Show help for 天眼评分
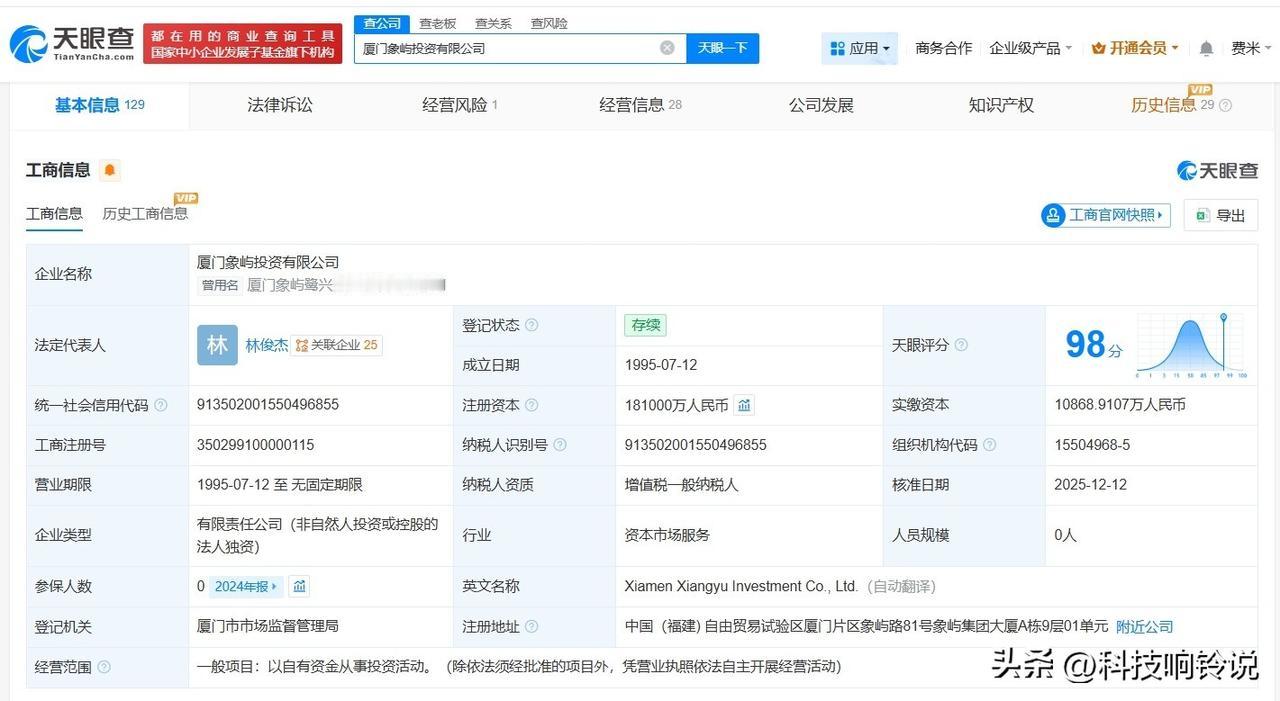Image resolution: width=1280 pixels, height=701 pixels. (x=961, y=345)
